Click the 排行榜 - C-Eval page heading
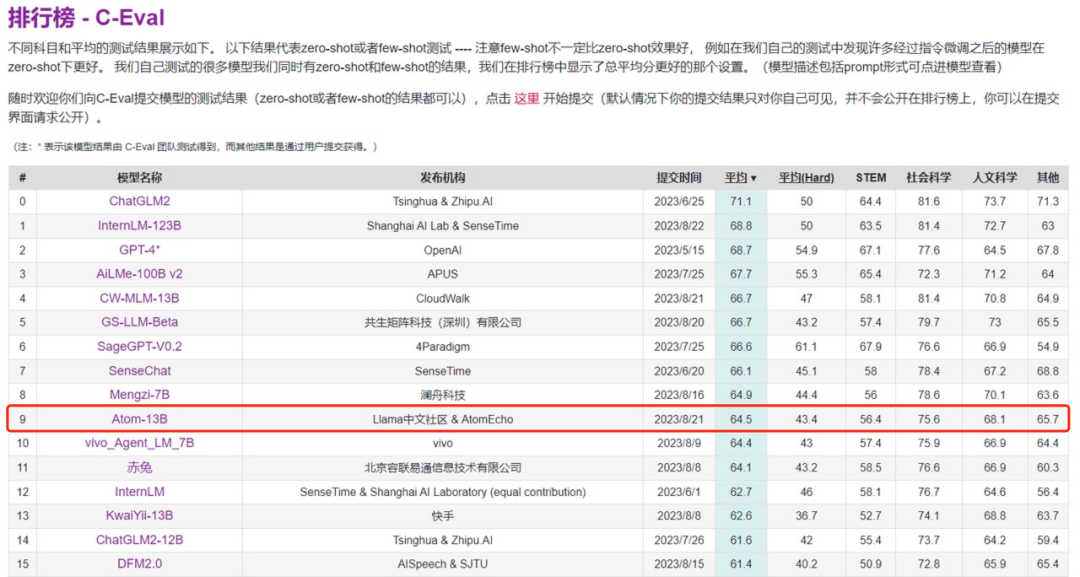The width and height of the screenshot is (1080, 577). click(86, 17)
